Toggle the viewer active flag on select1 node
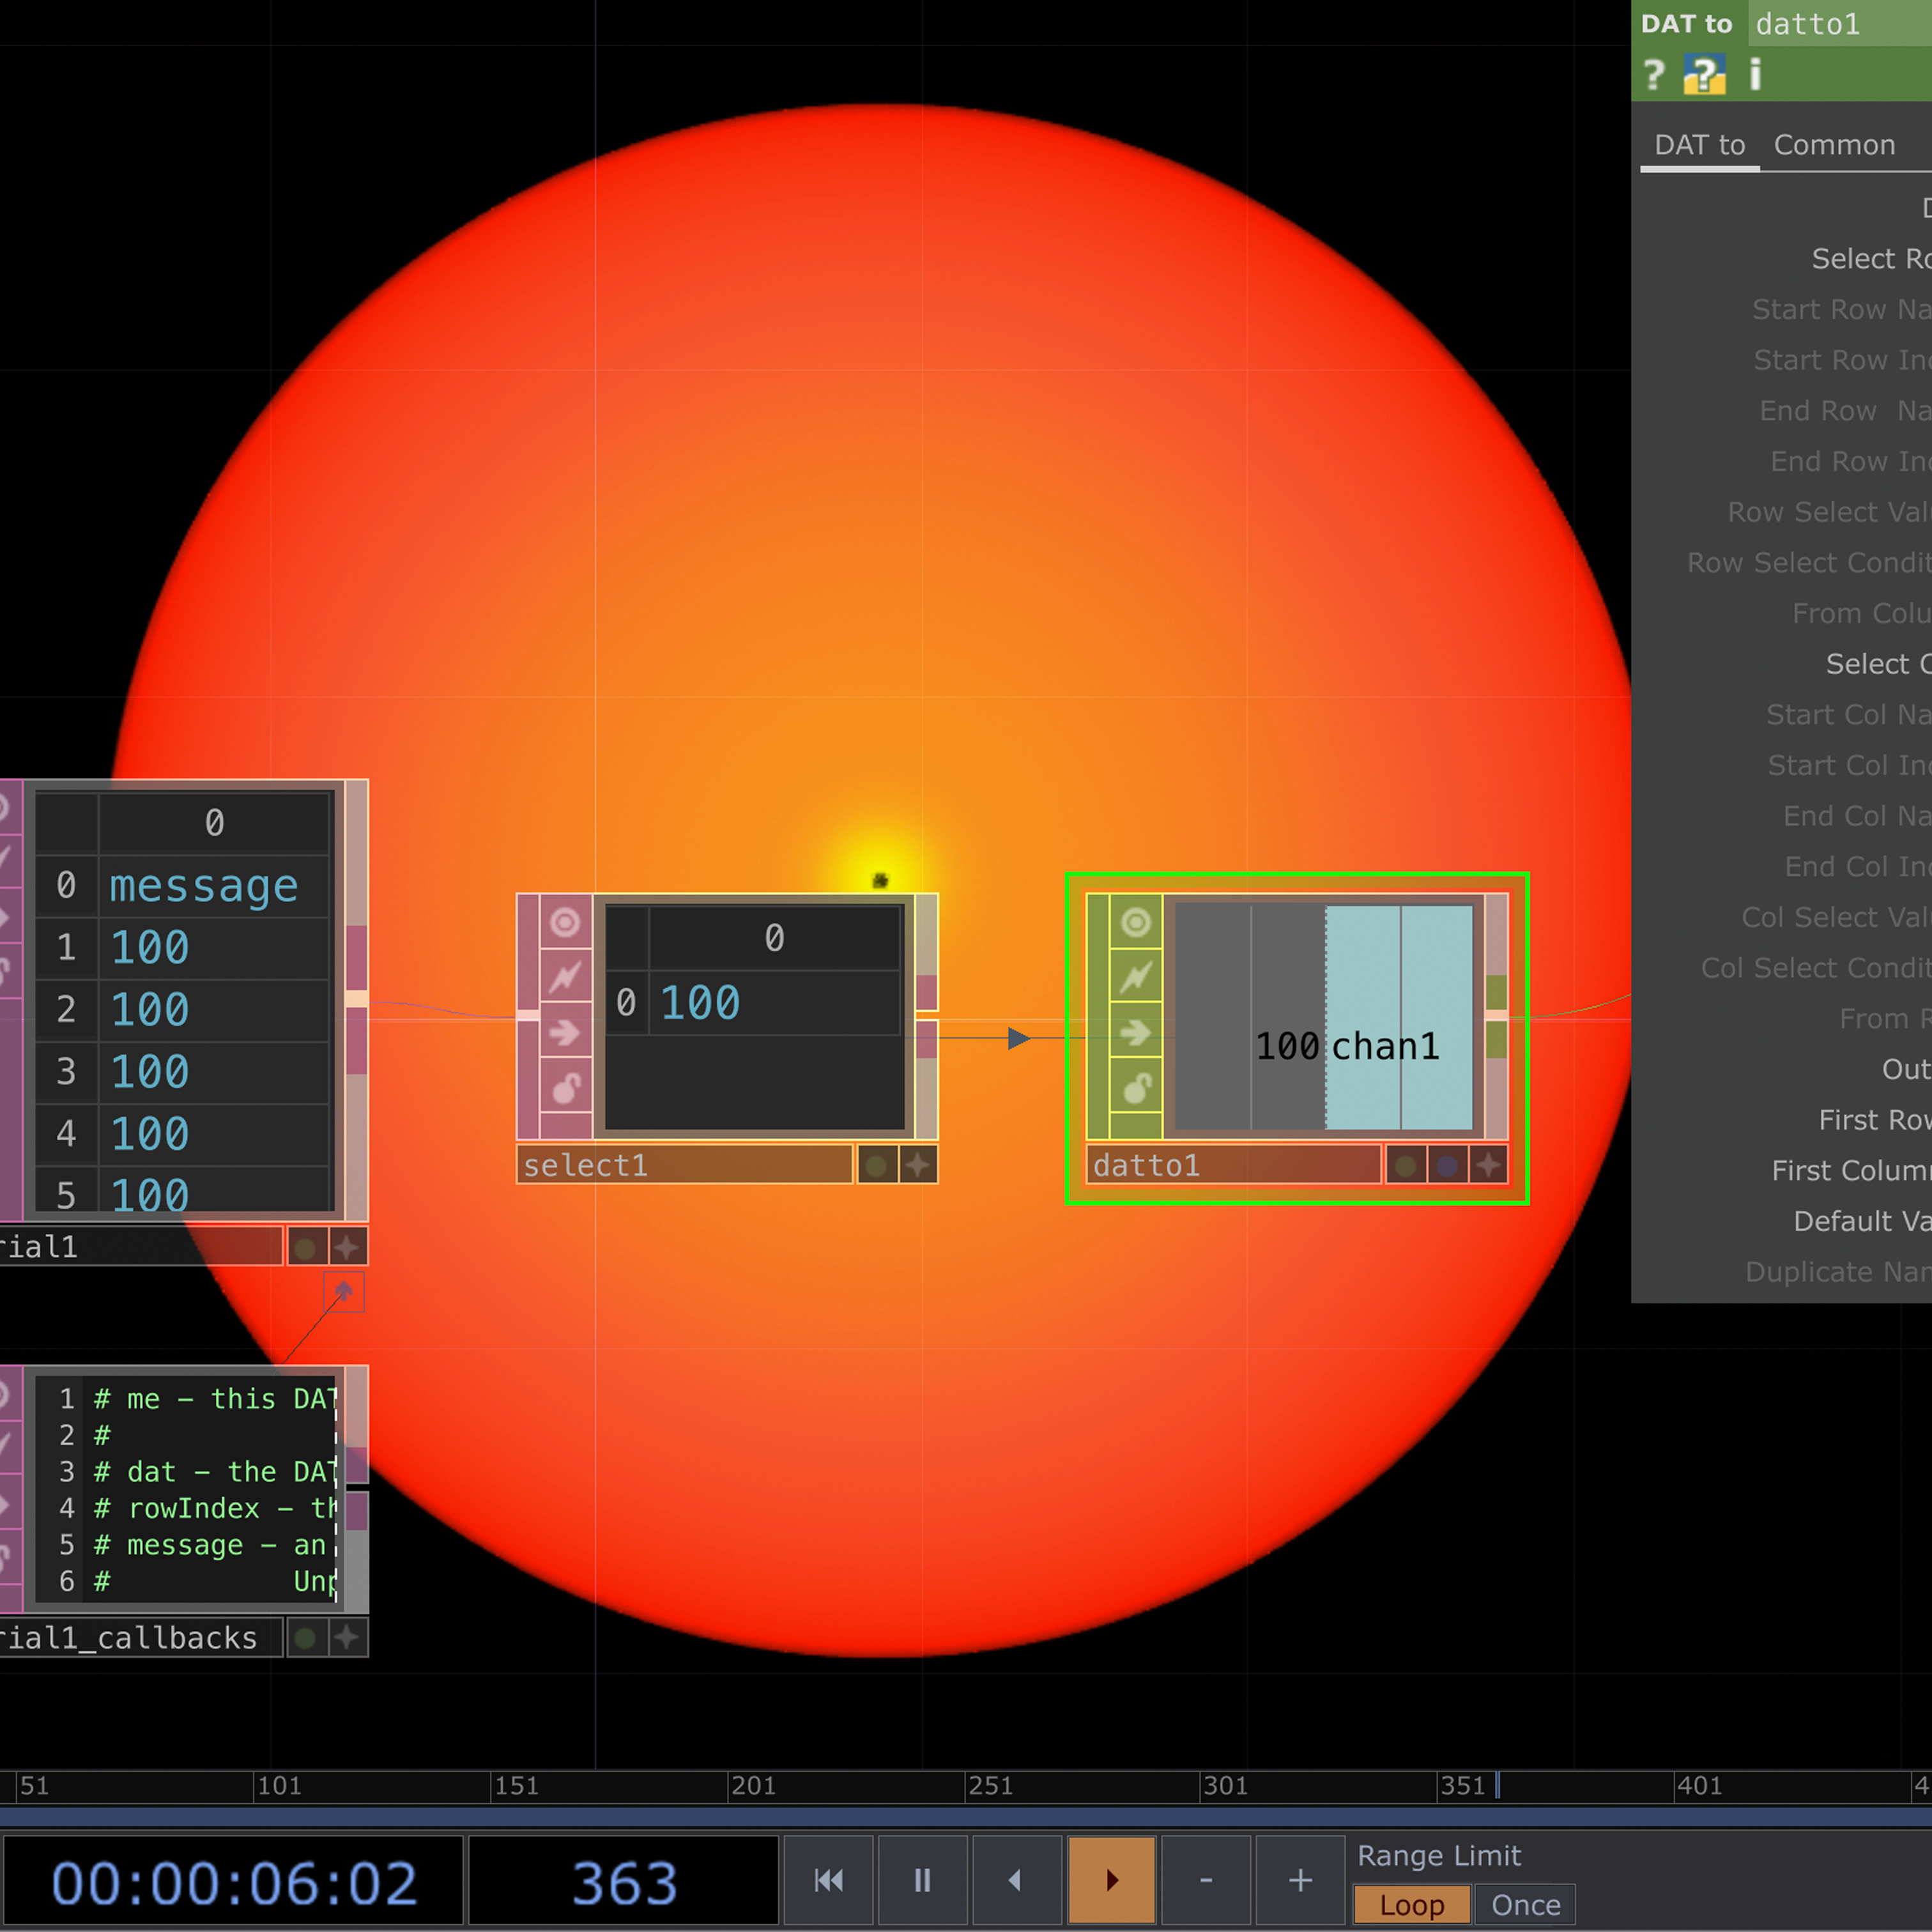The height and width of the screenshot is (1932, 1932). pos(565,922)
